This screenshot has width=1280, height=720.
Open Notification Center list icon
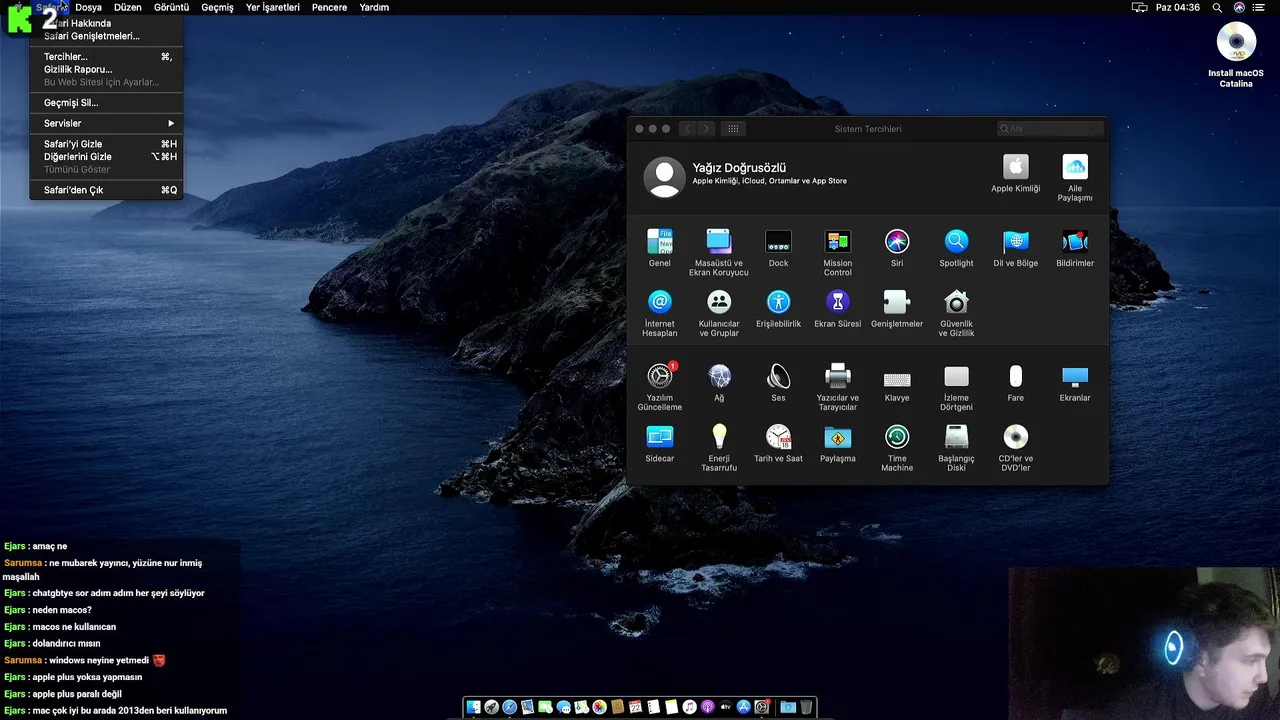[1261, 7]
